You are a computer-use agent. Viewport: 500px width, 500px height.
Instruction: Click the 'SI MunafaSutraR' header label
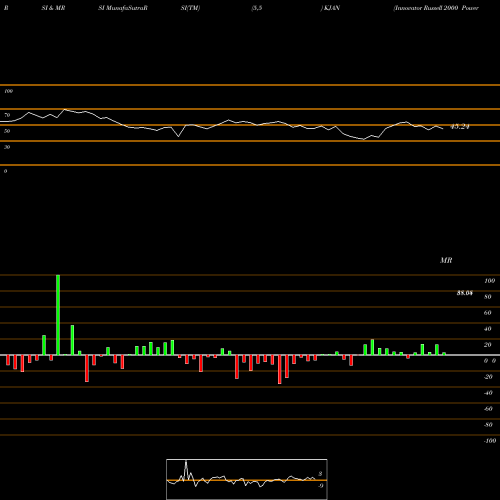click(x=123, y=8)
